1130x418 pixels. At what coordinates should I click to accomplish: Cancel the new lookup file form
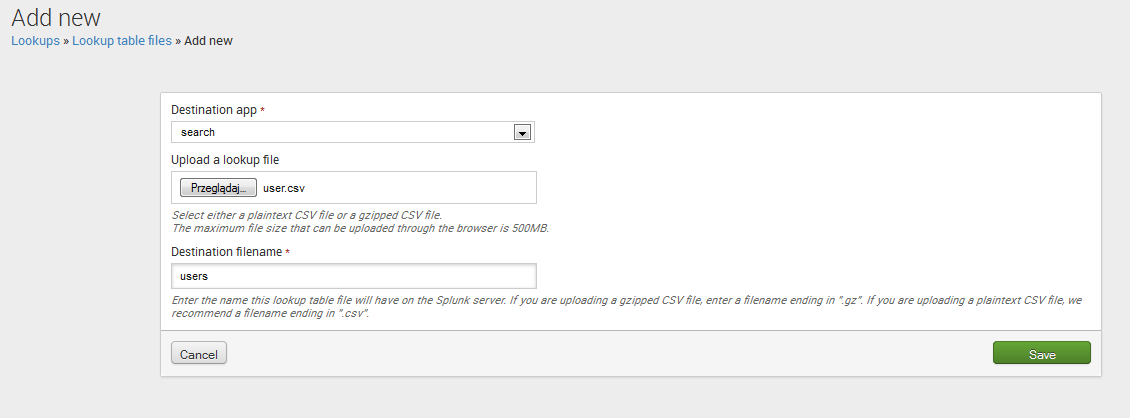(x=199, y=354)
